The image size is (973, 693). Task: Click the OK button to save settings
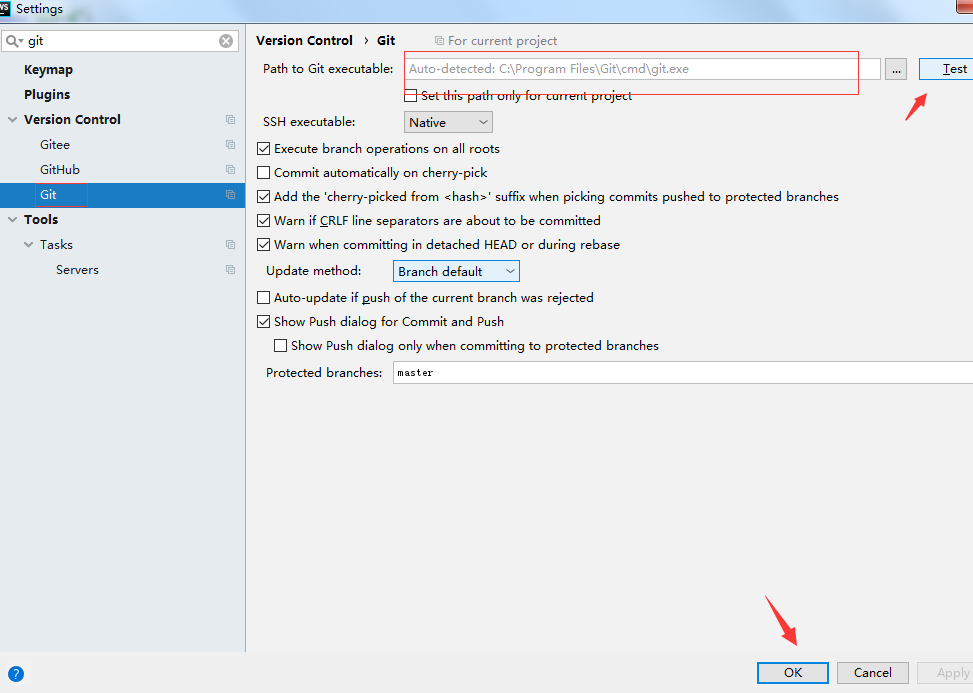(792, 673)
